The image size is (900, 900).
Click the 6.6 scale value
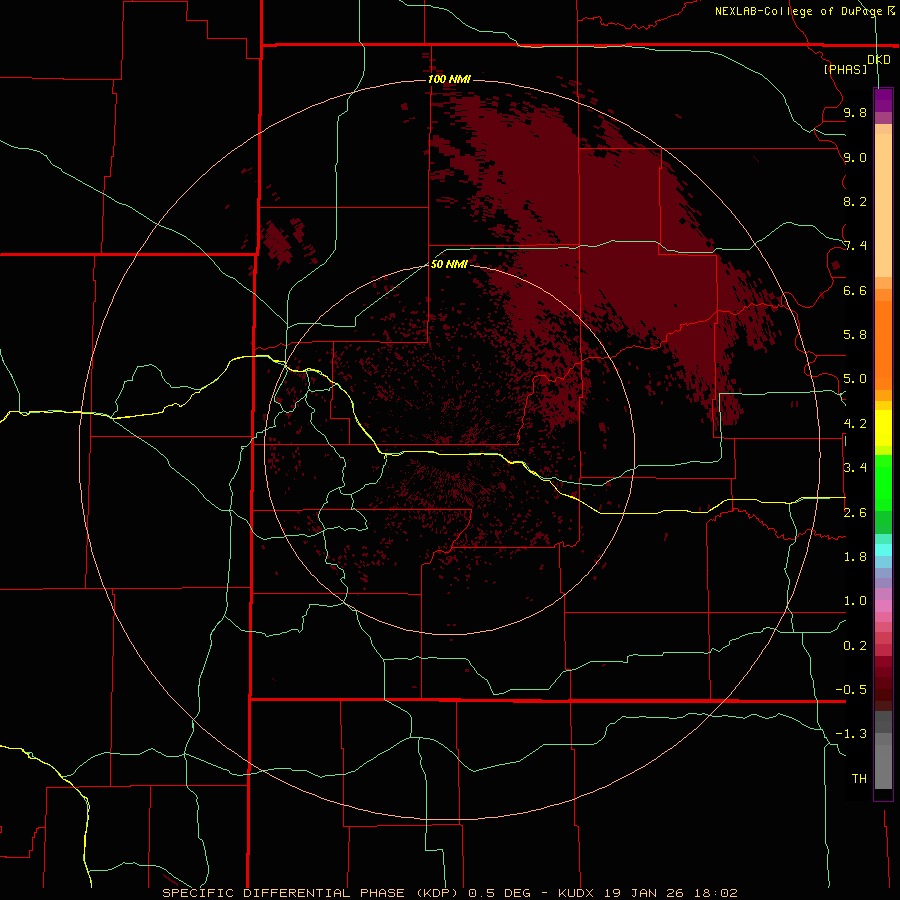coord(855,290)
